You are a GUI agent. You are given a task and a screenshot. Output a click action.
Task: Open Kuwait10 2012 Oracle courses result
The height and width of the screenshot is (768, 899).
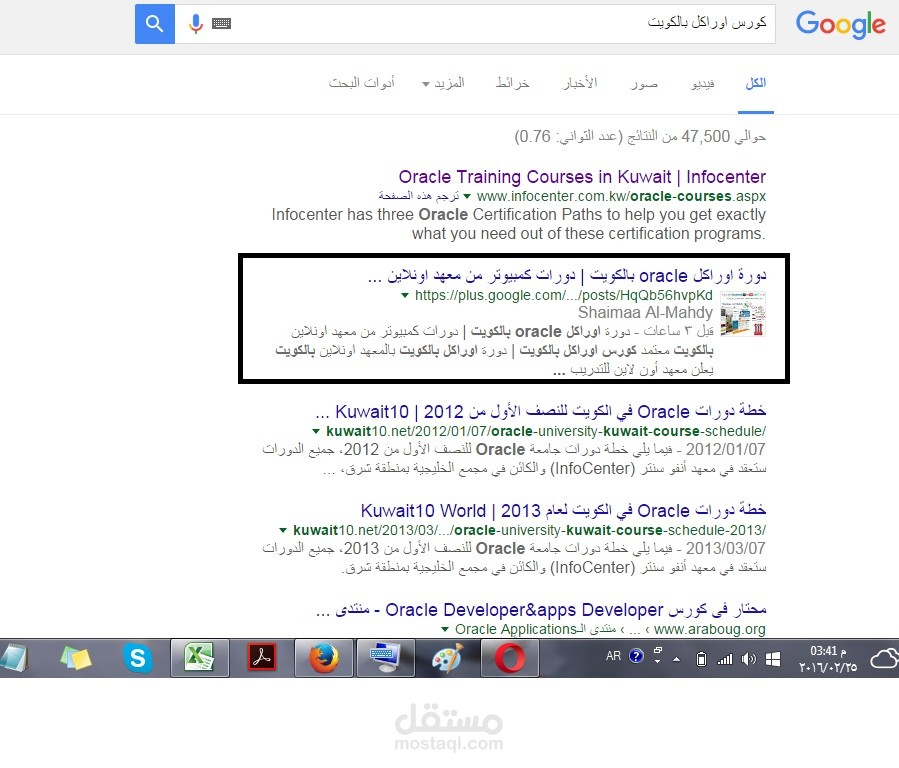[541, 412]
